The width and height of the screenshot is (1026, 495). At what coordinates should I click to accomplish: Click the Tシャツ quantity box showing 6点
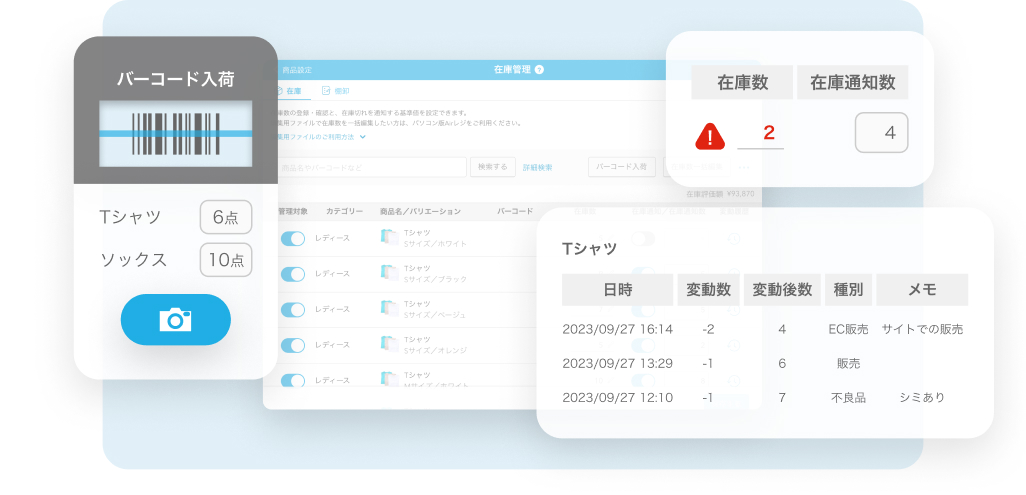[x=225, y=217]
